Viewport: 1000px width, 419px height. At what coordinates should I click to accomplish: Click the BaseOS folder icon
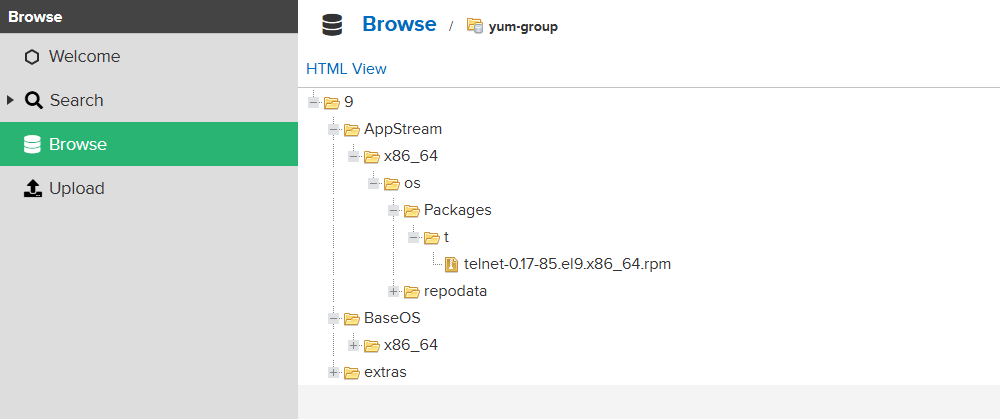(x=352, y=318)
